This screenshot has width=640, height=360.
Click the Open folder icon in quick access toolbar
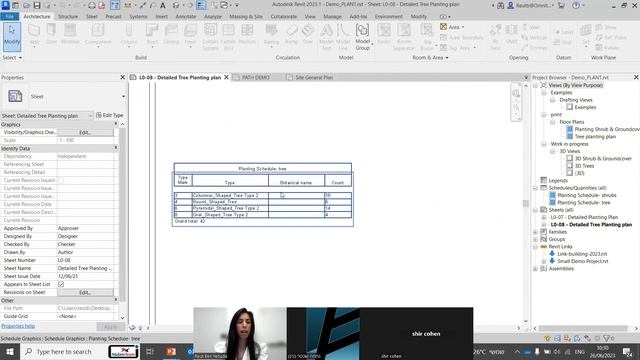pyautogui.click(x=26, y=5)
